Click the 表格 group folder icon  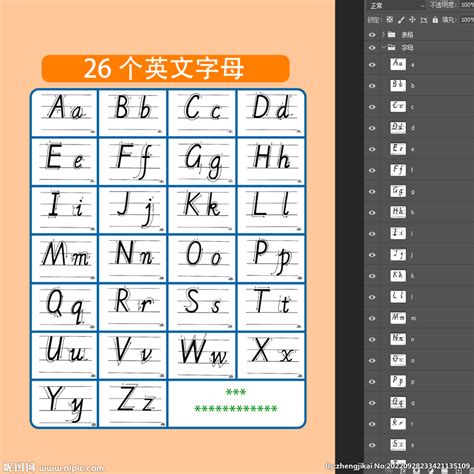pyautogui.click(x=392, y=34)
